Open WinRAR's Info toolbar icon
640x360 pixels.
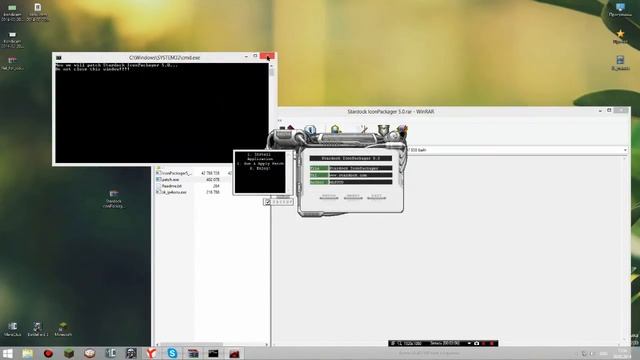click(x=310, y=130)
